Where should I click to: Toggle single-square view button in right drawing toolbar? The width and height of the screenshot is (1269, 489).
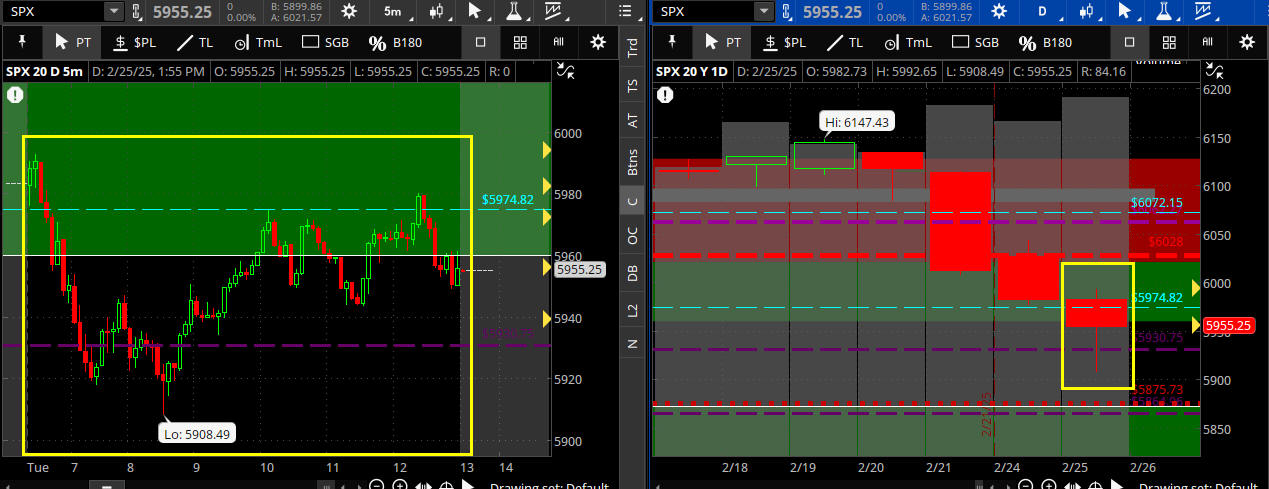(1130, 43)
